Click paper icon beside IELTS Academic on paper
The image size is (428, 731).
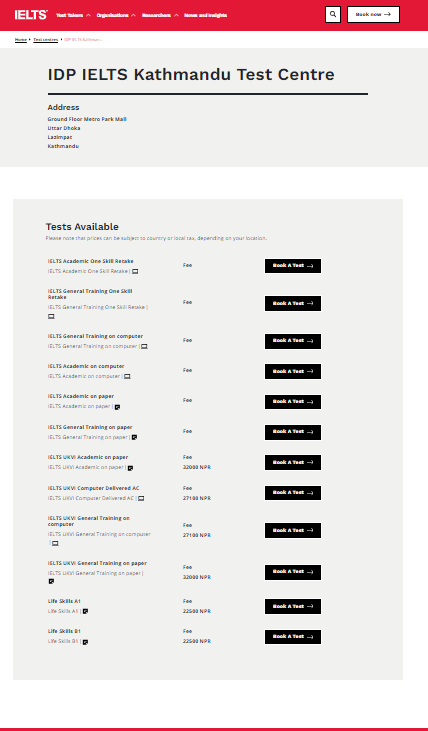(117, 407)
